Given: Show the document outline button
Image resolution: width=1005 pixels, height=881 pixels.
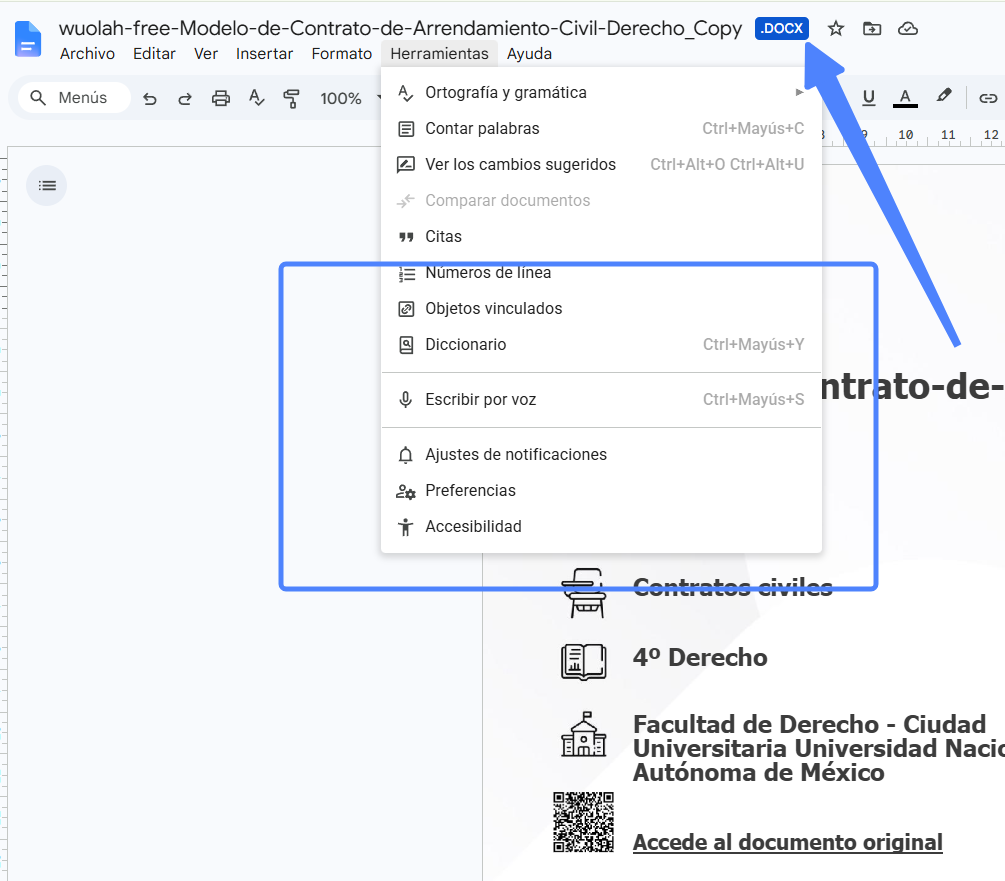Looking at the screenshot, I should (47, 186).
